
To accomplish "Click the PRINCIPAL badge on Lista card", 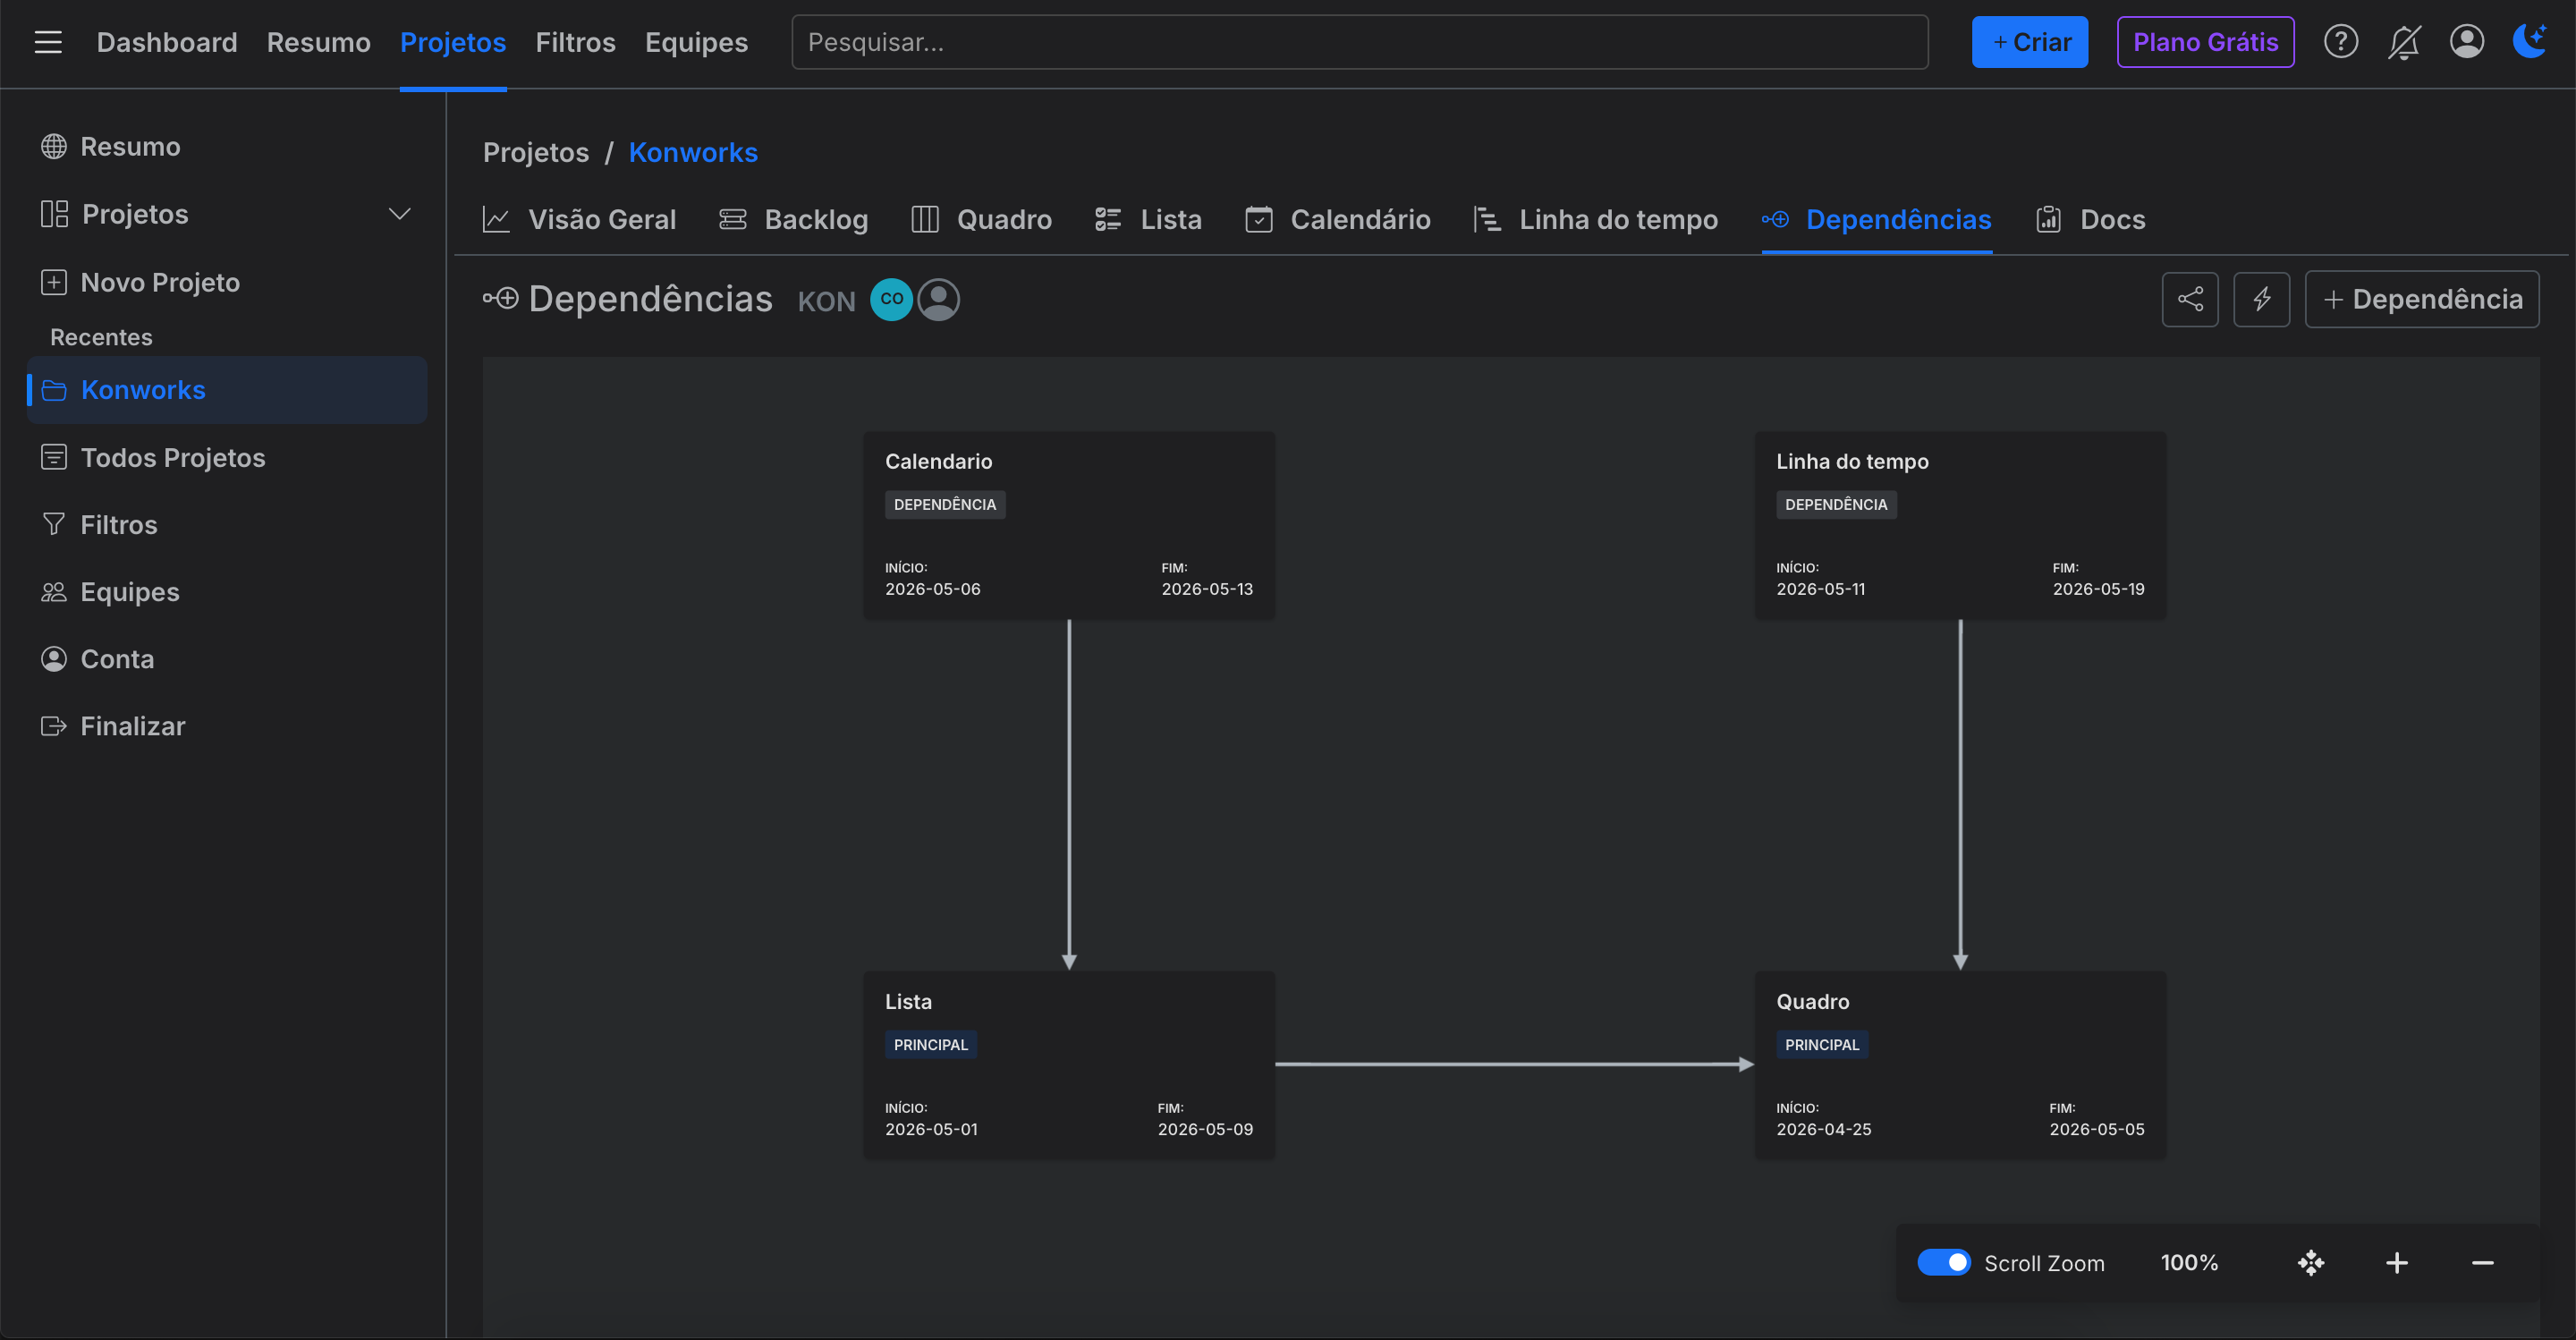I will [x=931, y=1044].
